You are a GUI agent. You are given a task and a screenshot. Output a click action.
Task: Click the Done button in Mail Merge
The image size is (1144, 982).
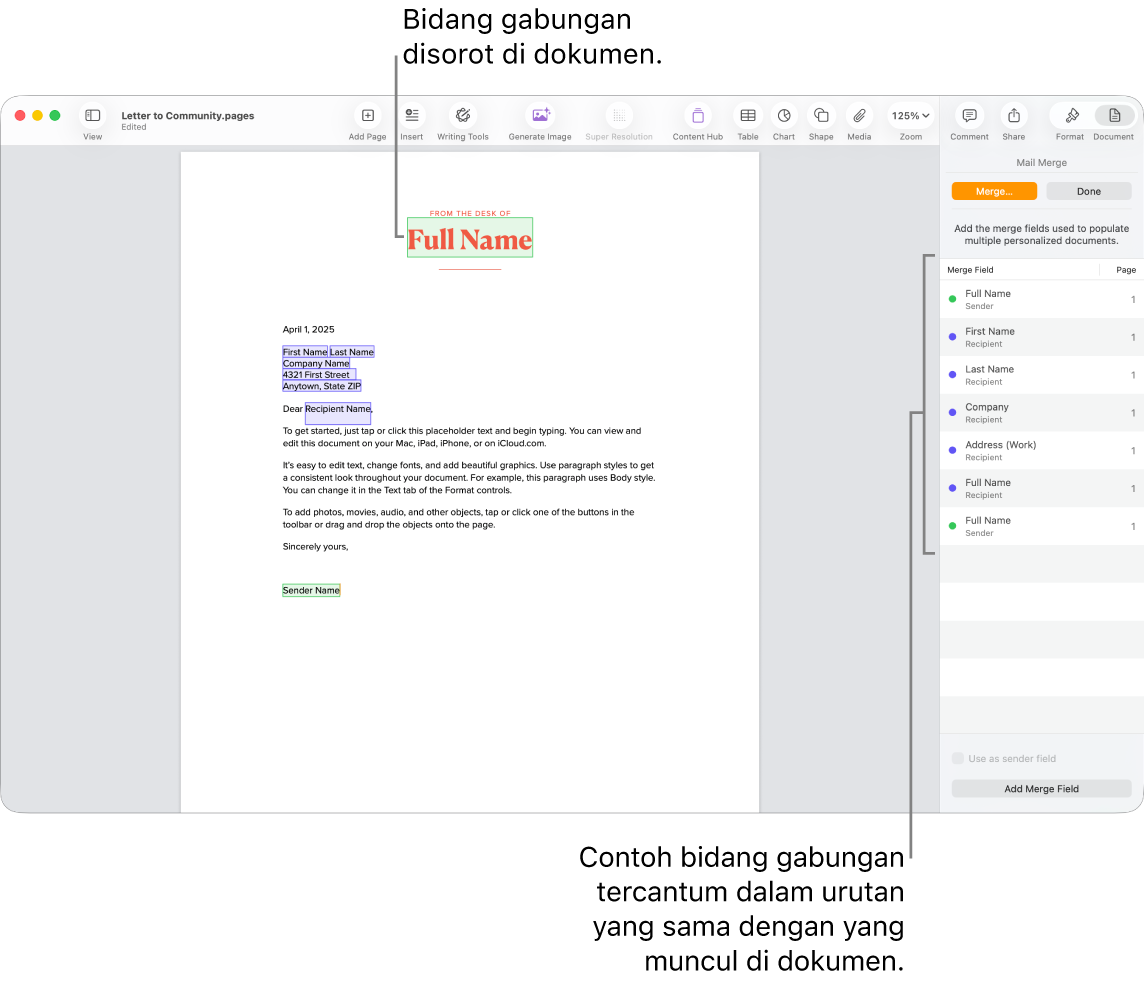(1089, 191)
